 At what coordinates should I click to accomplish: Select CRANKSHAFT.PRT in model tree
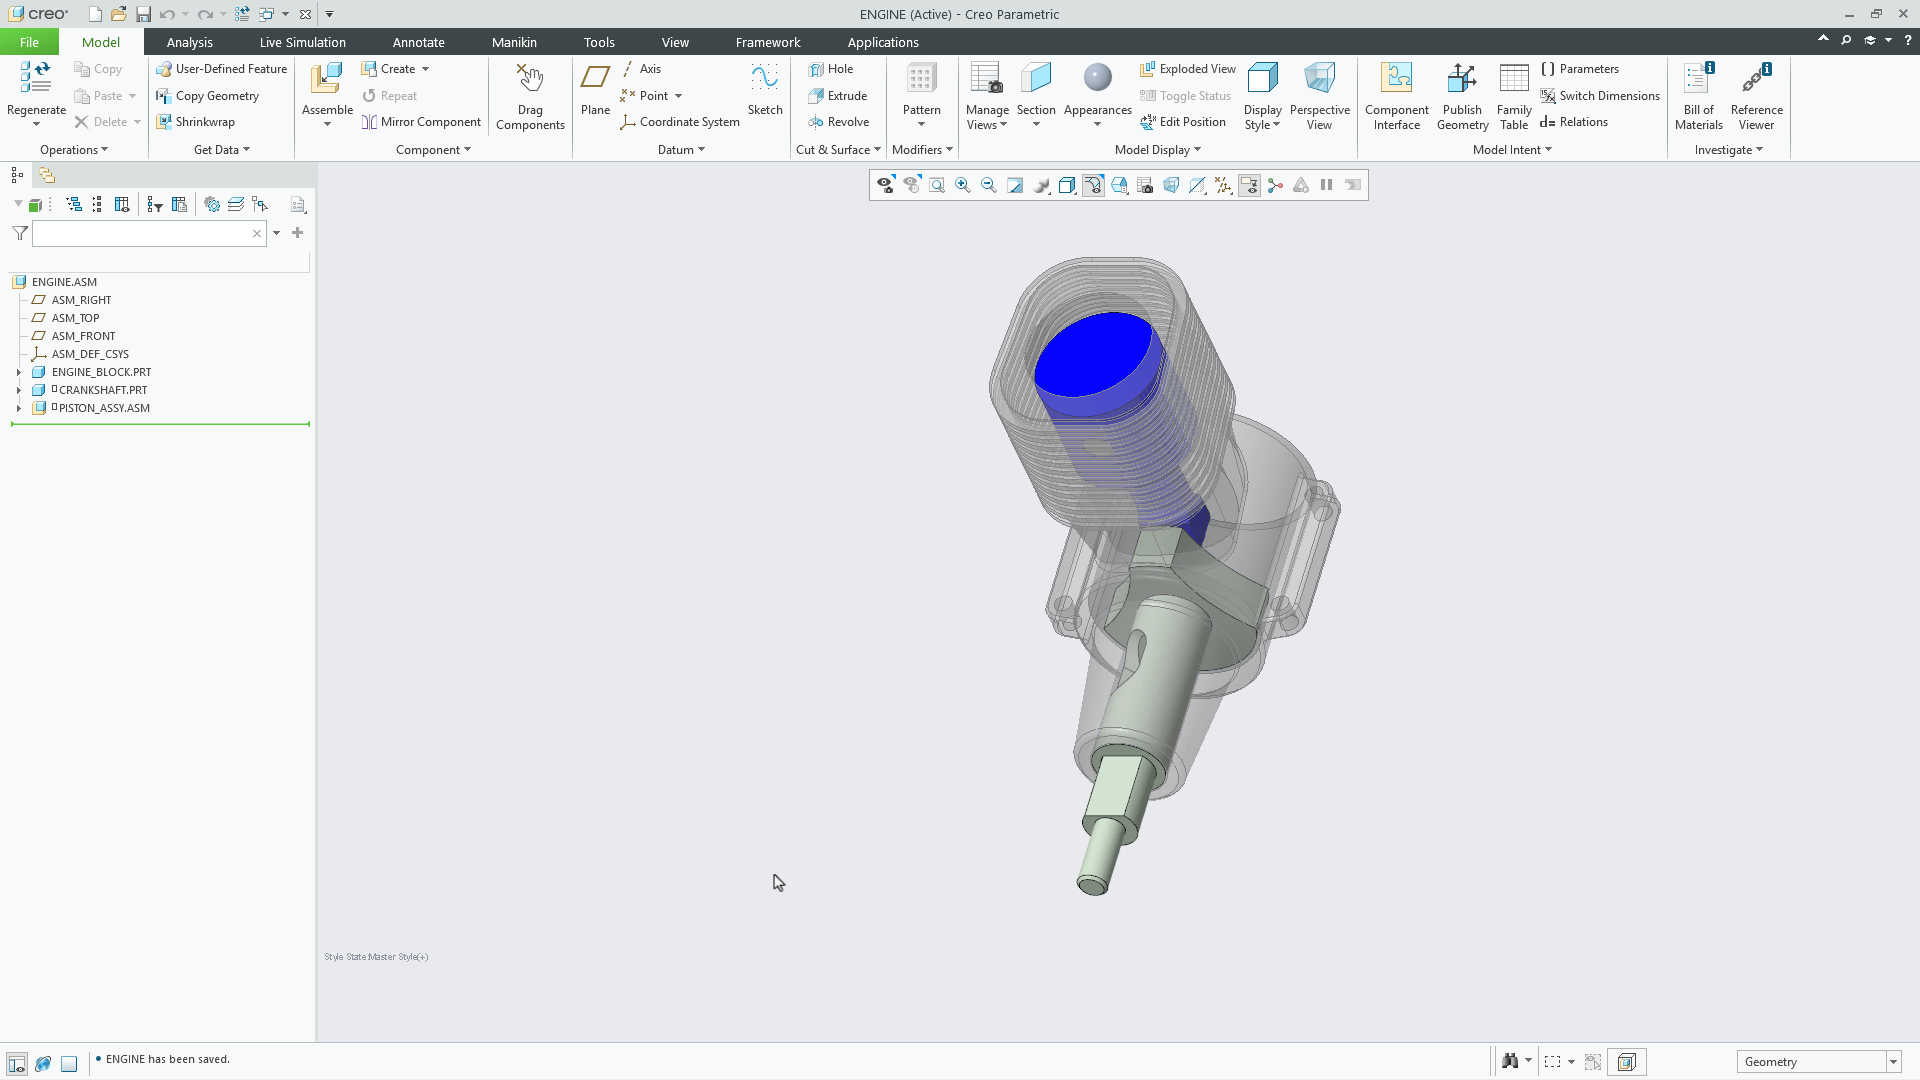click(103, 390)
